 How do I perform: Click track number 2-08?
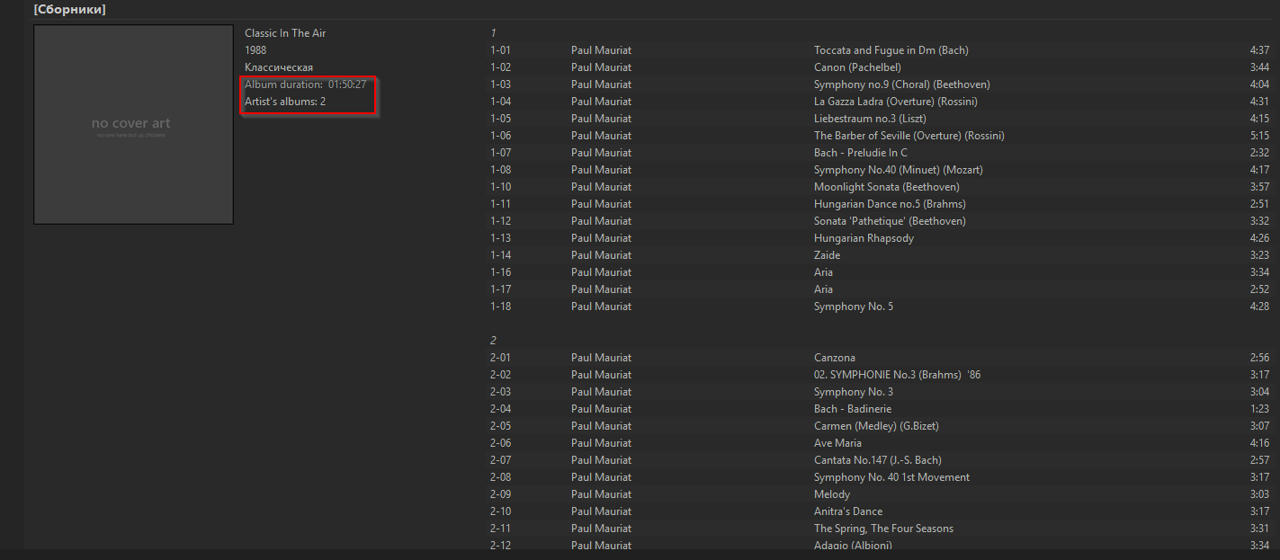click(x=500, y=476)
